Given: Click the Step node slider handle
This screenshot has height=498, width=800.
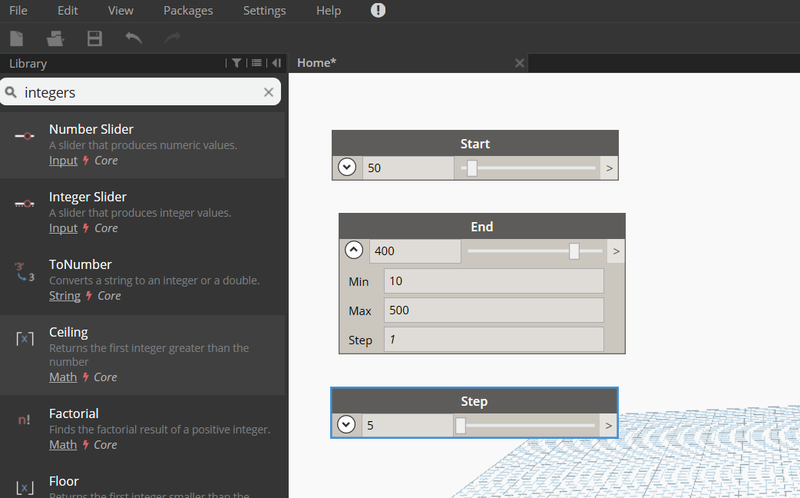Looking at the screenshot, I should point(460,425).
